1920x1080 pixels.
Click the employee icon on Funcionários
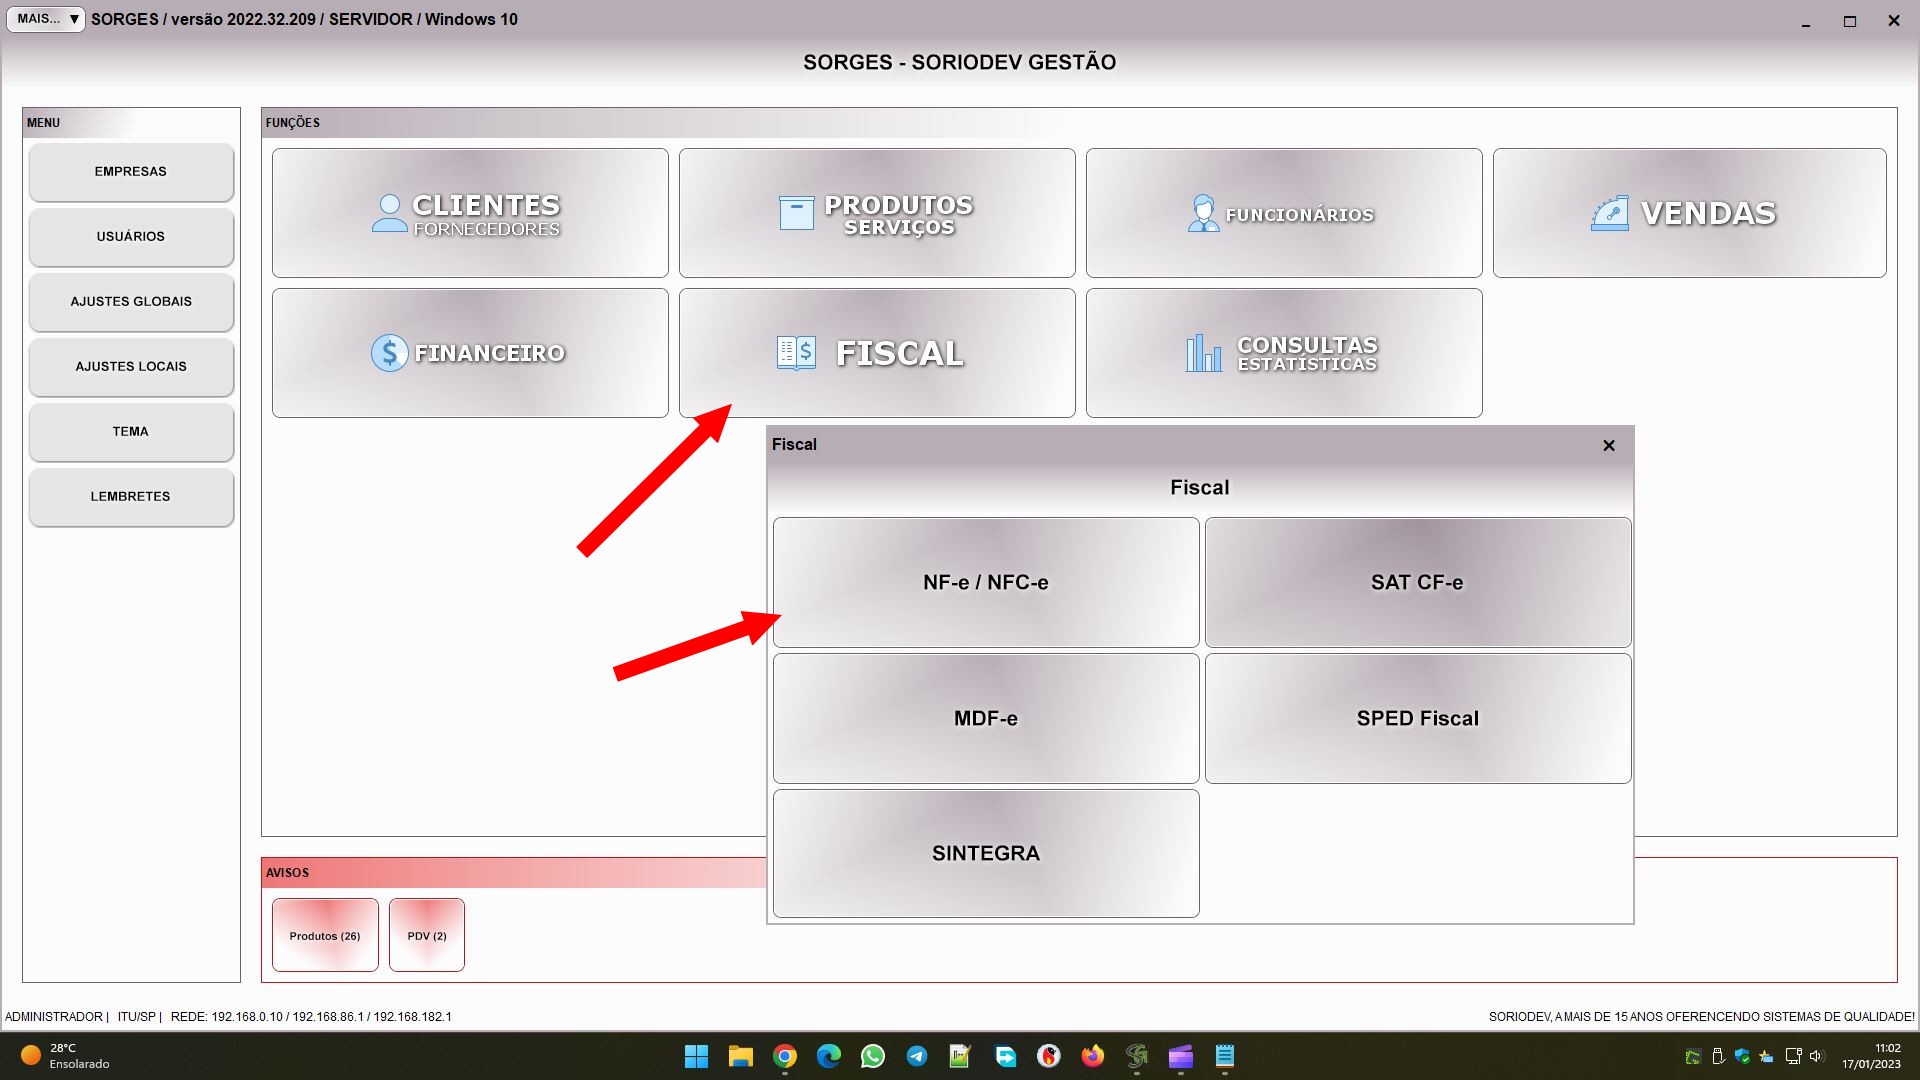1203,213
